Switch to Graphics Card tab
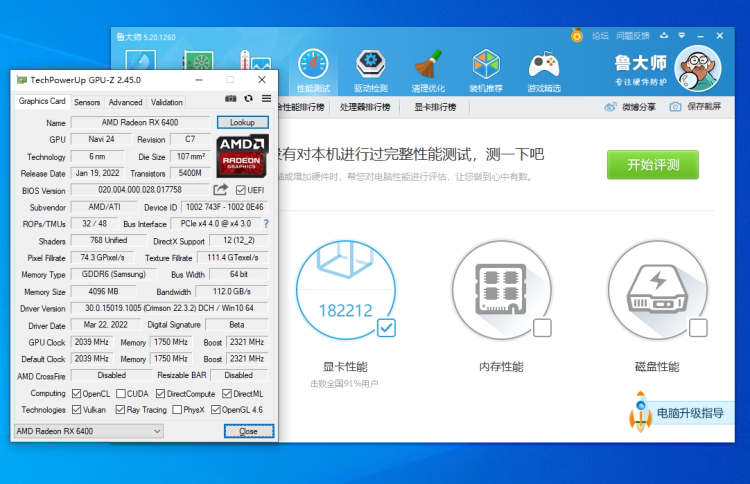750x484 pixels. 42,101
